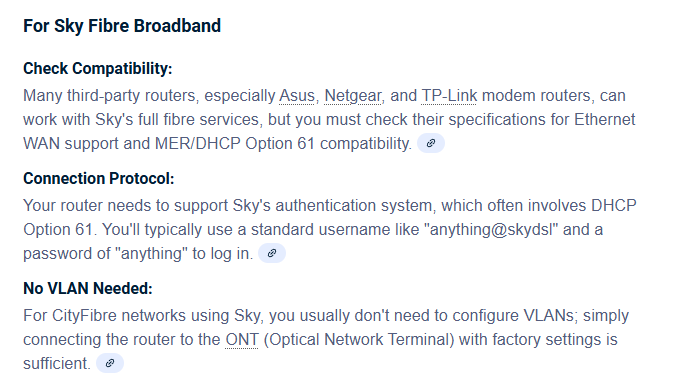Click the "For Sky Fibre Broadband" heading
687x387 pixels.
[122, 26]
